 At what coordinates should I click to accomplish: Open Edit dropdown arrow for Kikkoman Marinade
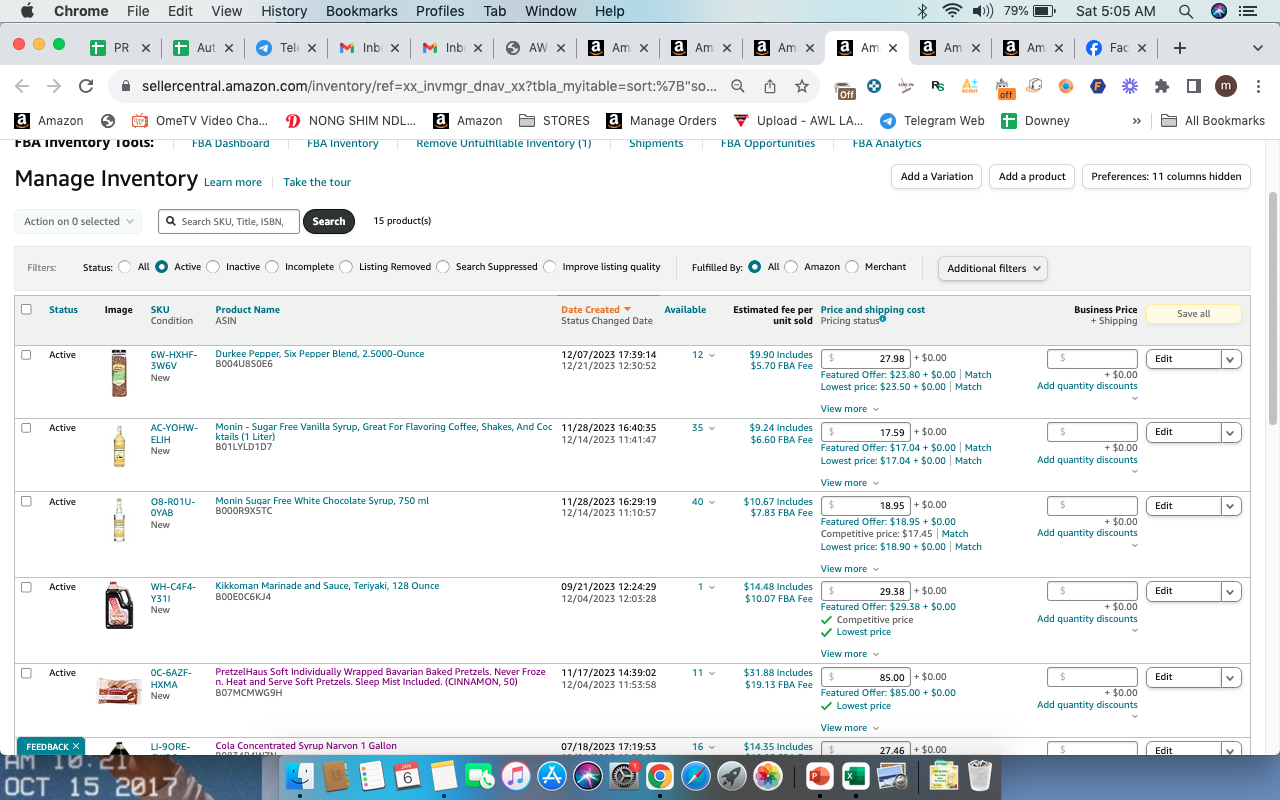(1231, 591)
